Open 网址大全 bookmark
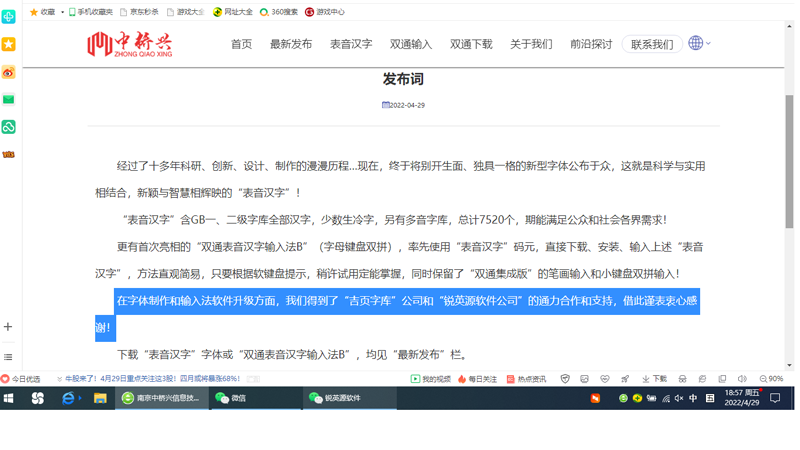Screen dimensions: 800x450 233,12
